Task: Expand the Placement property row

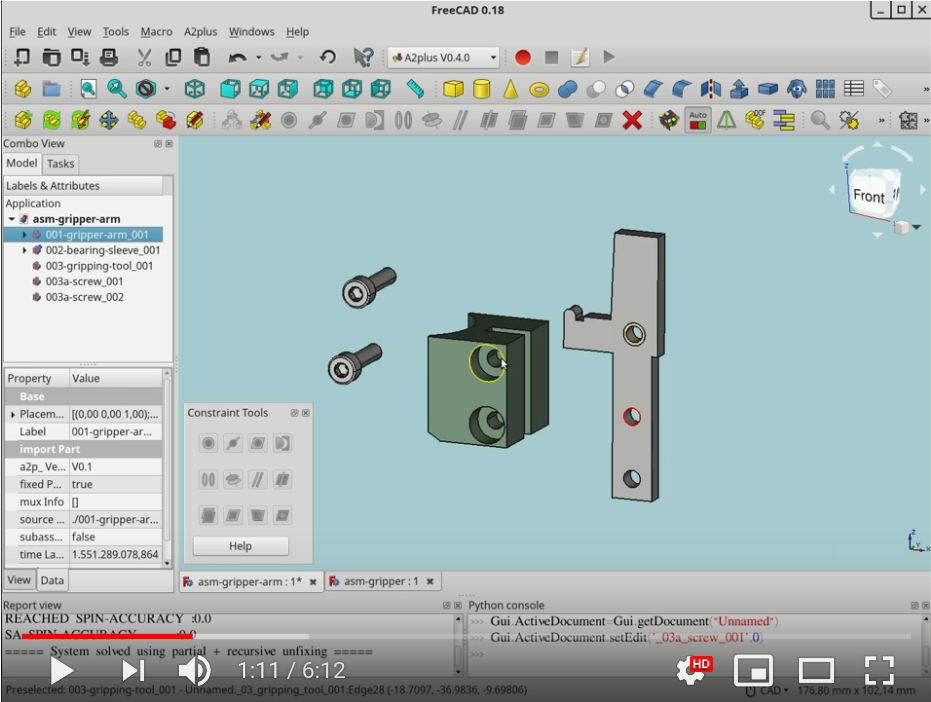Action: coord(13,413)
